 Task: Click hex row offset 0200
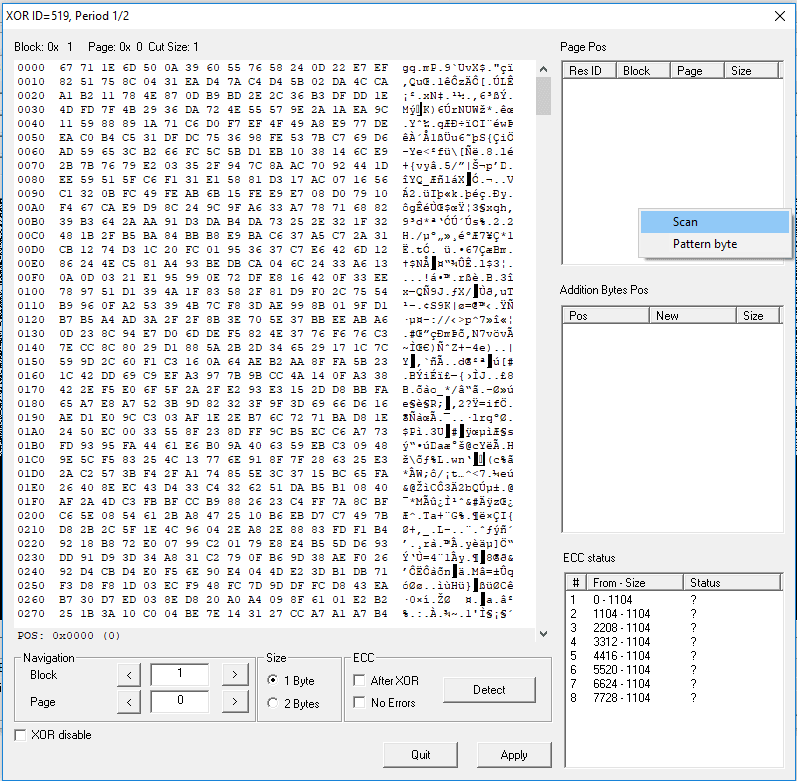[31, 515]
